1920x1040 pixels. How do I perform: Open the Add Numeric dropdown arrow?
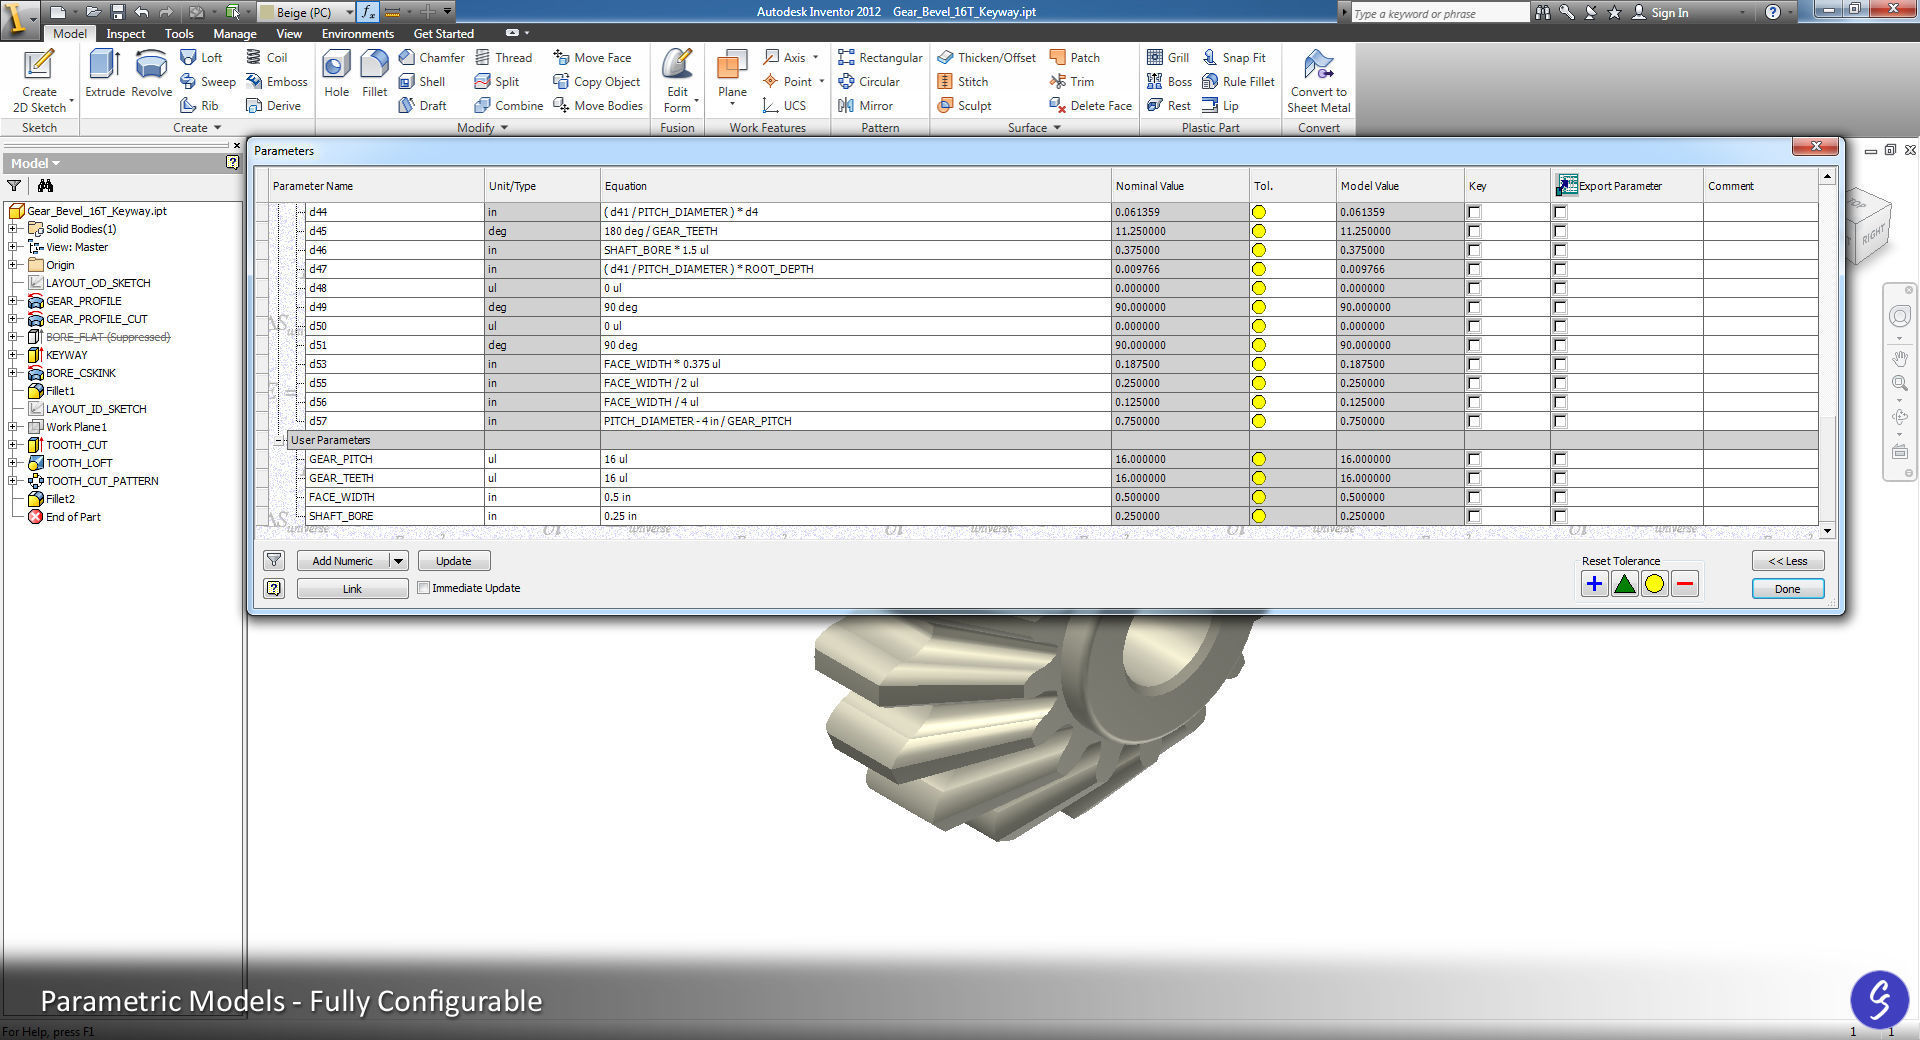coord(398,561)
